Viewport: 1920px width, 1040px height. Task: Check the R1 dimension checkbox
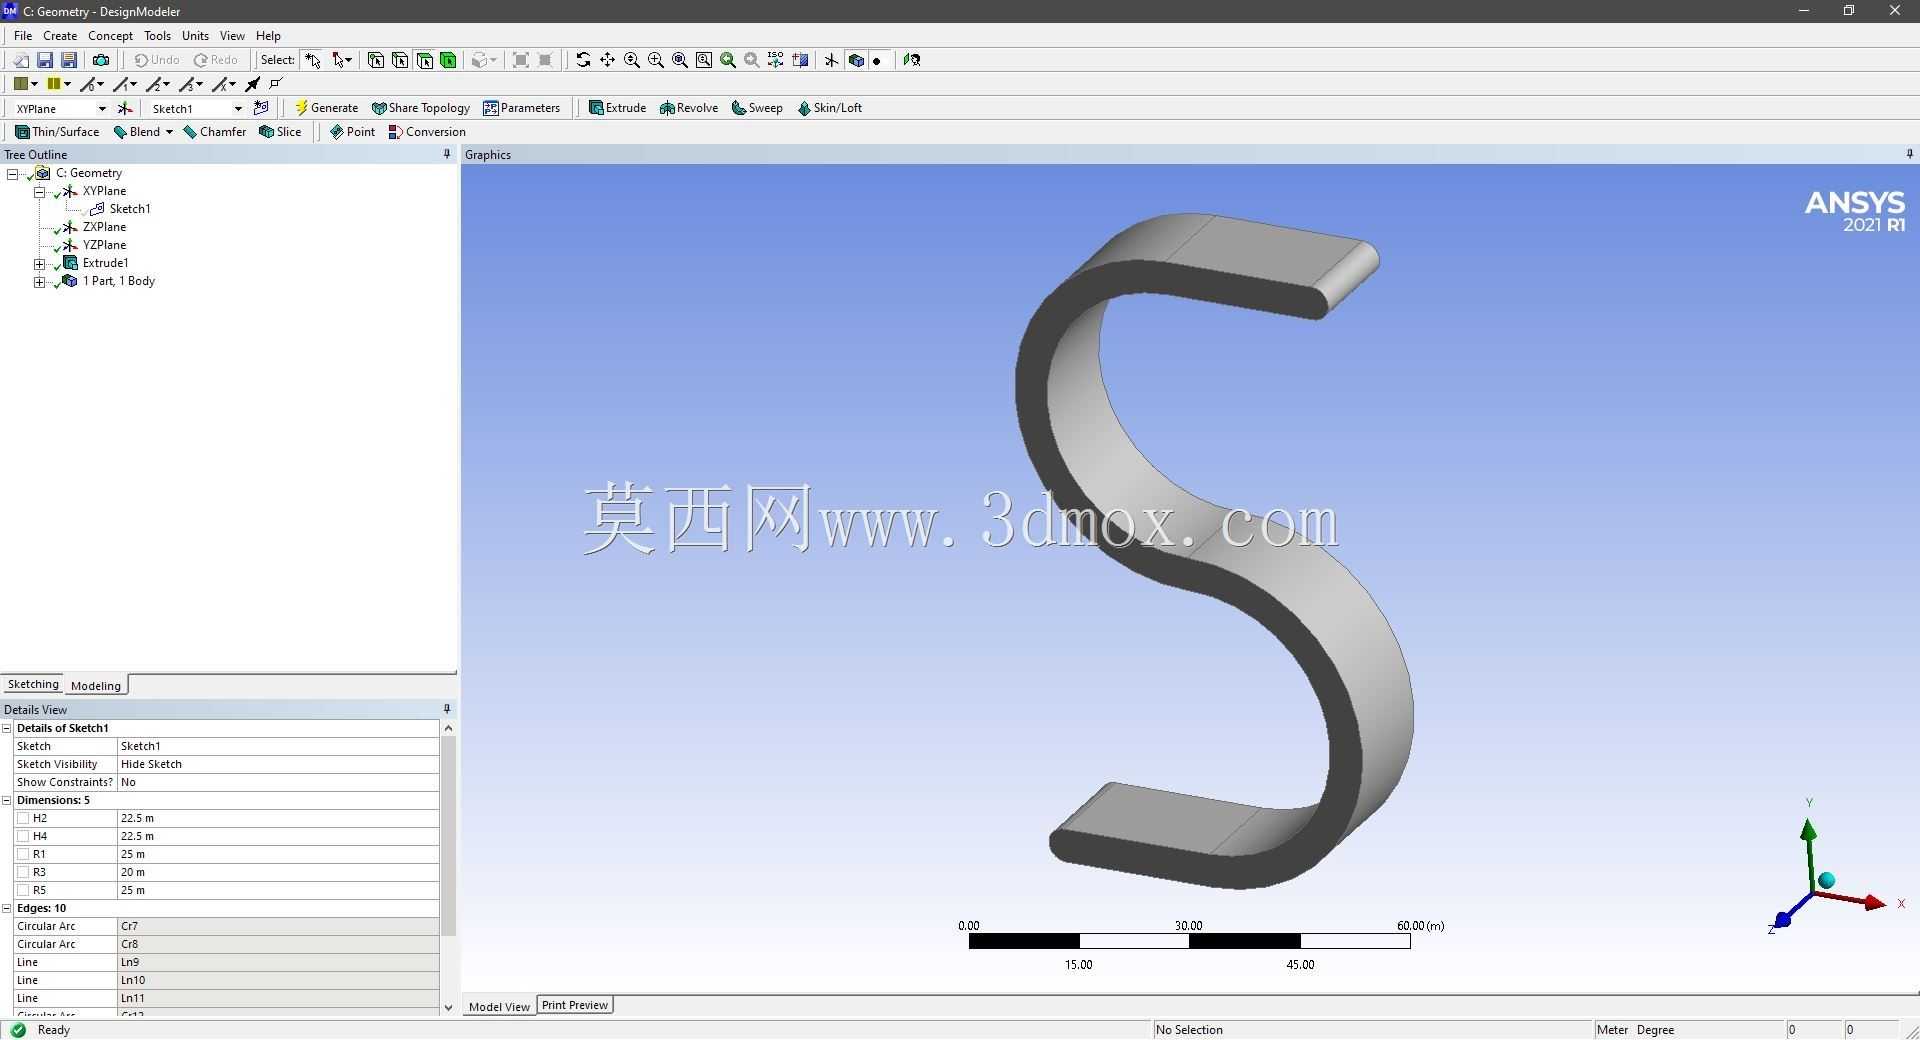23,854
